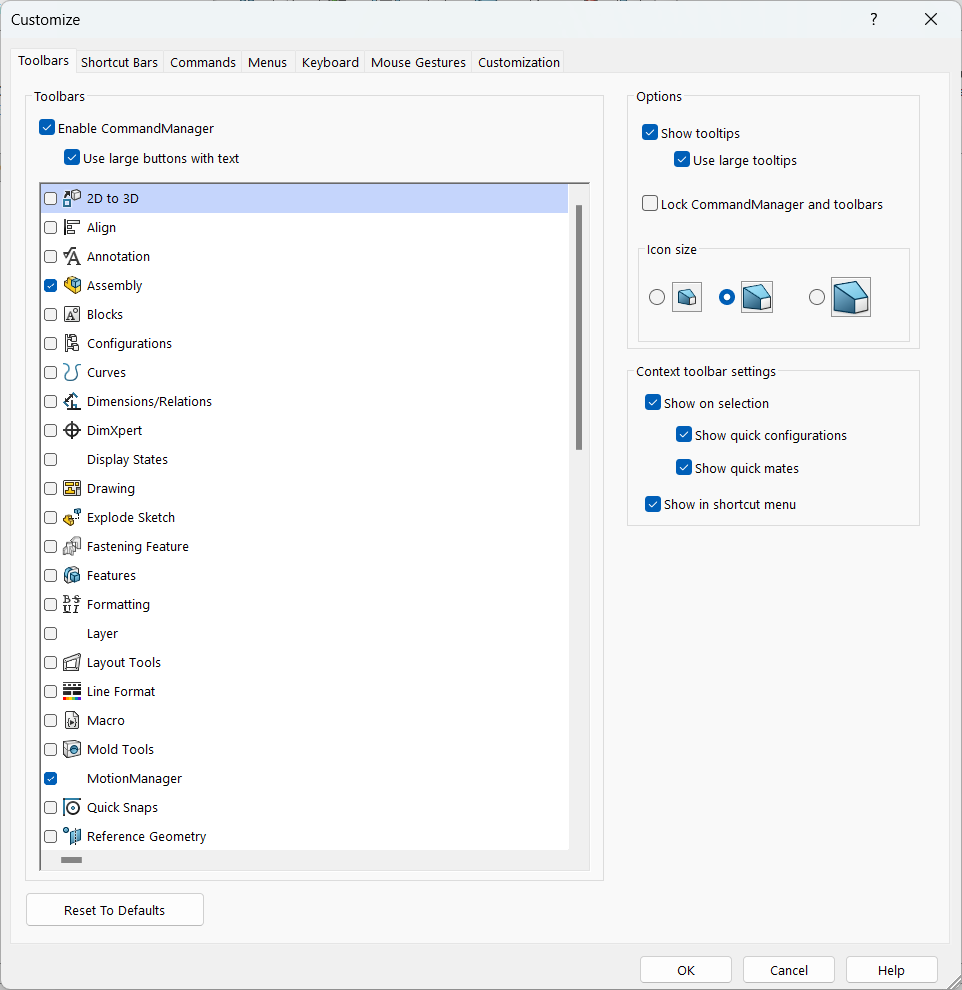
Task: Toggle Show quick configurations checkbox
Action: (684, 435)
